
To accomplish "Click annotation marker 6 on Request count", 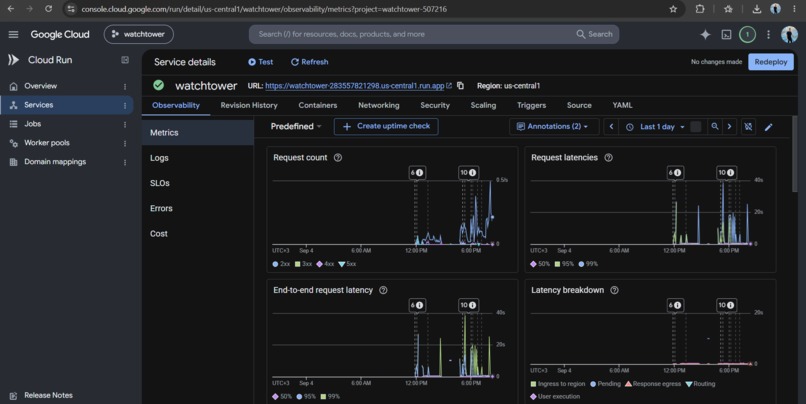I will point(417,173).
